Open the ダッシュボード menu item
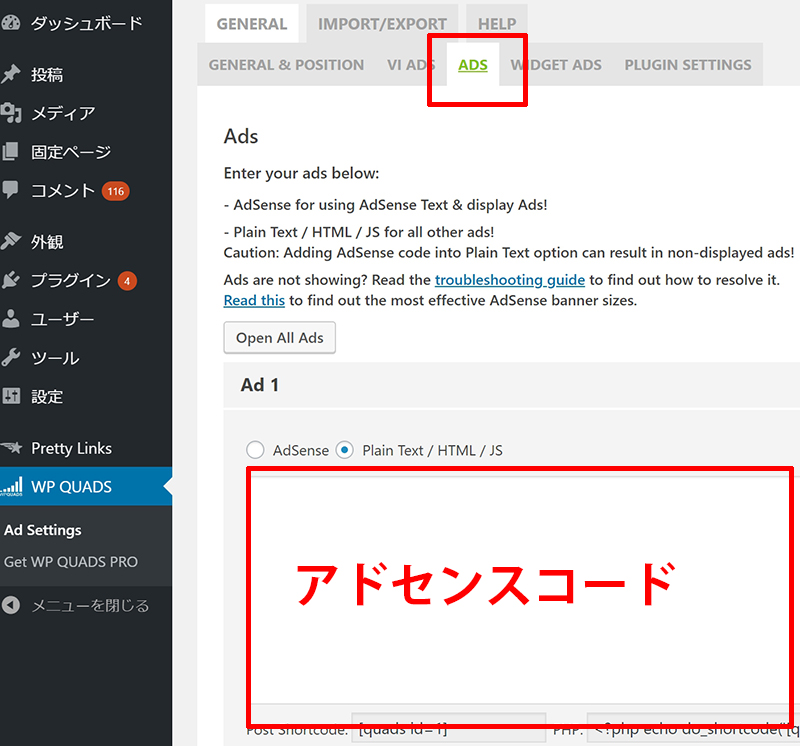 86,23
